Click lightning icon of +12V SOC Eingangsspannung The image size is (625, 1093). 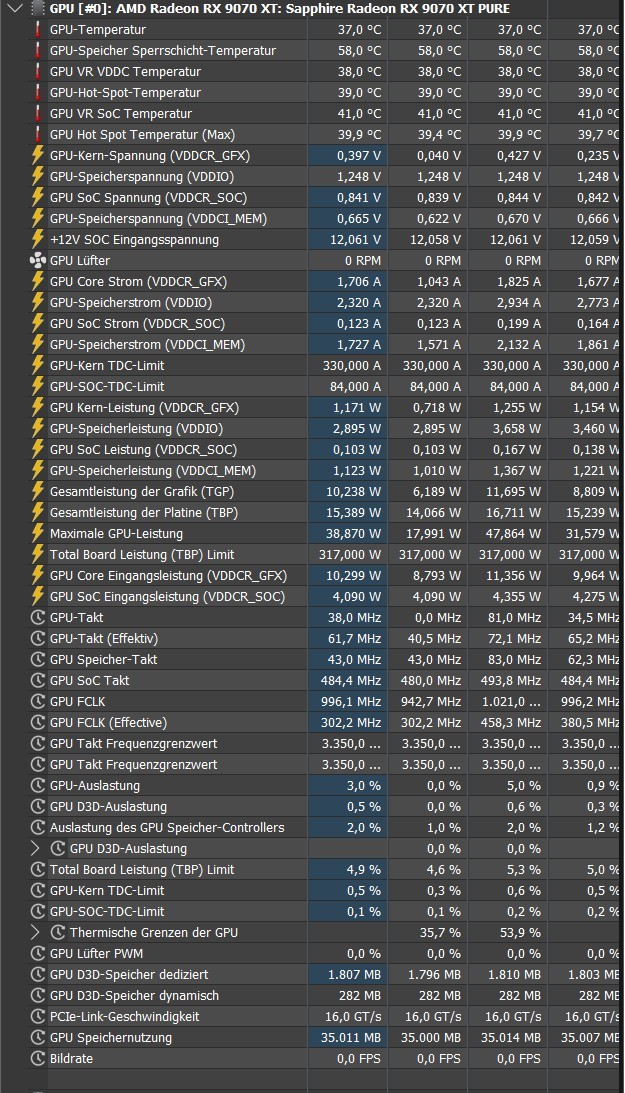[38, 239]
